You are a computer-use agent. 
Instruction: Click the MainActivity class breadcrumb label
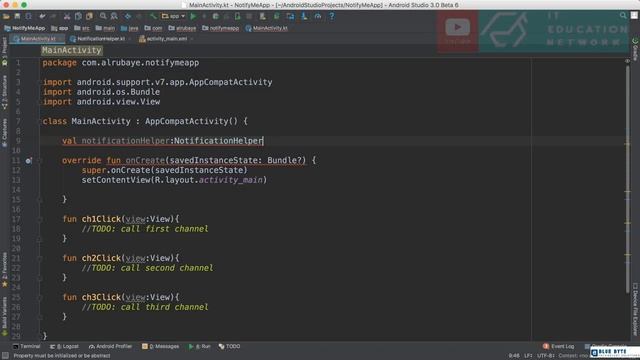(x=72, y=50)
